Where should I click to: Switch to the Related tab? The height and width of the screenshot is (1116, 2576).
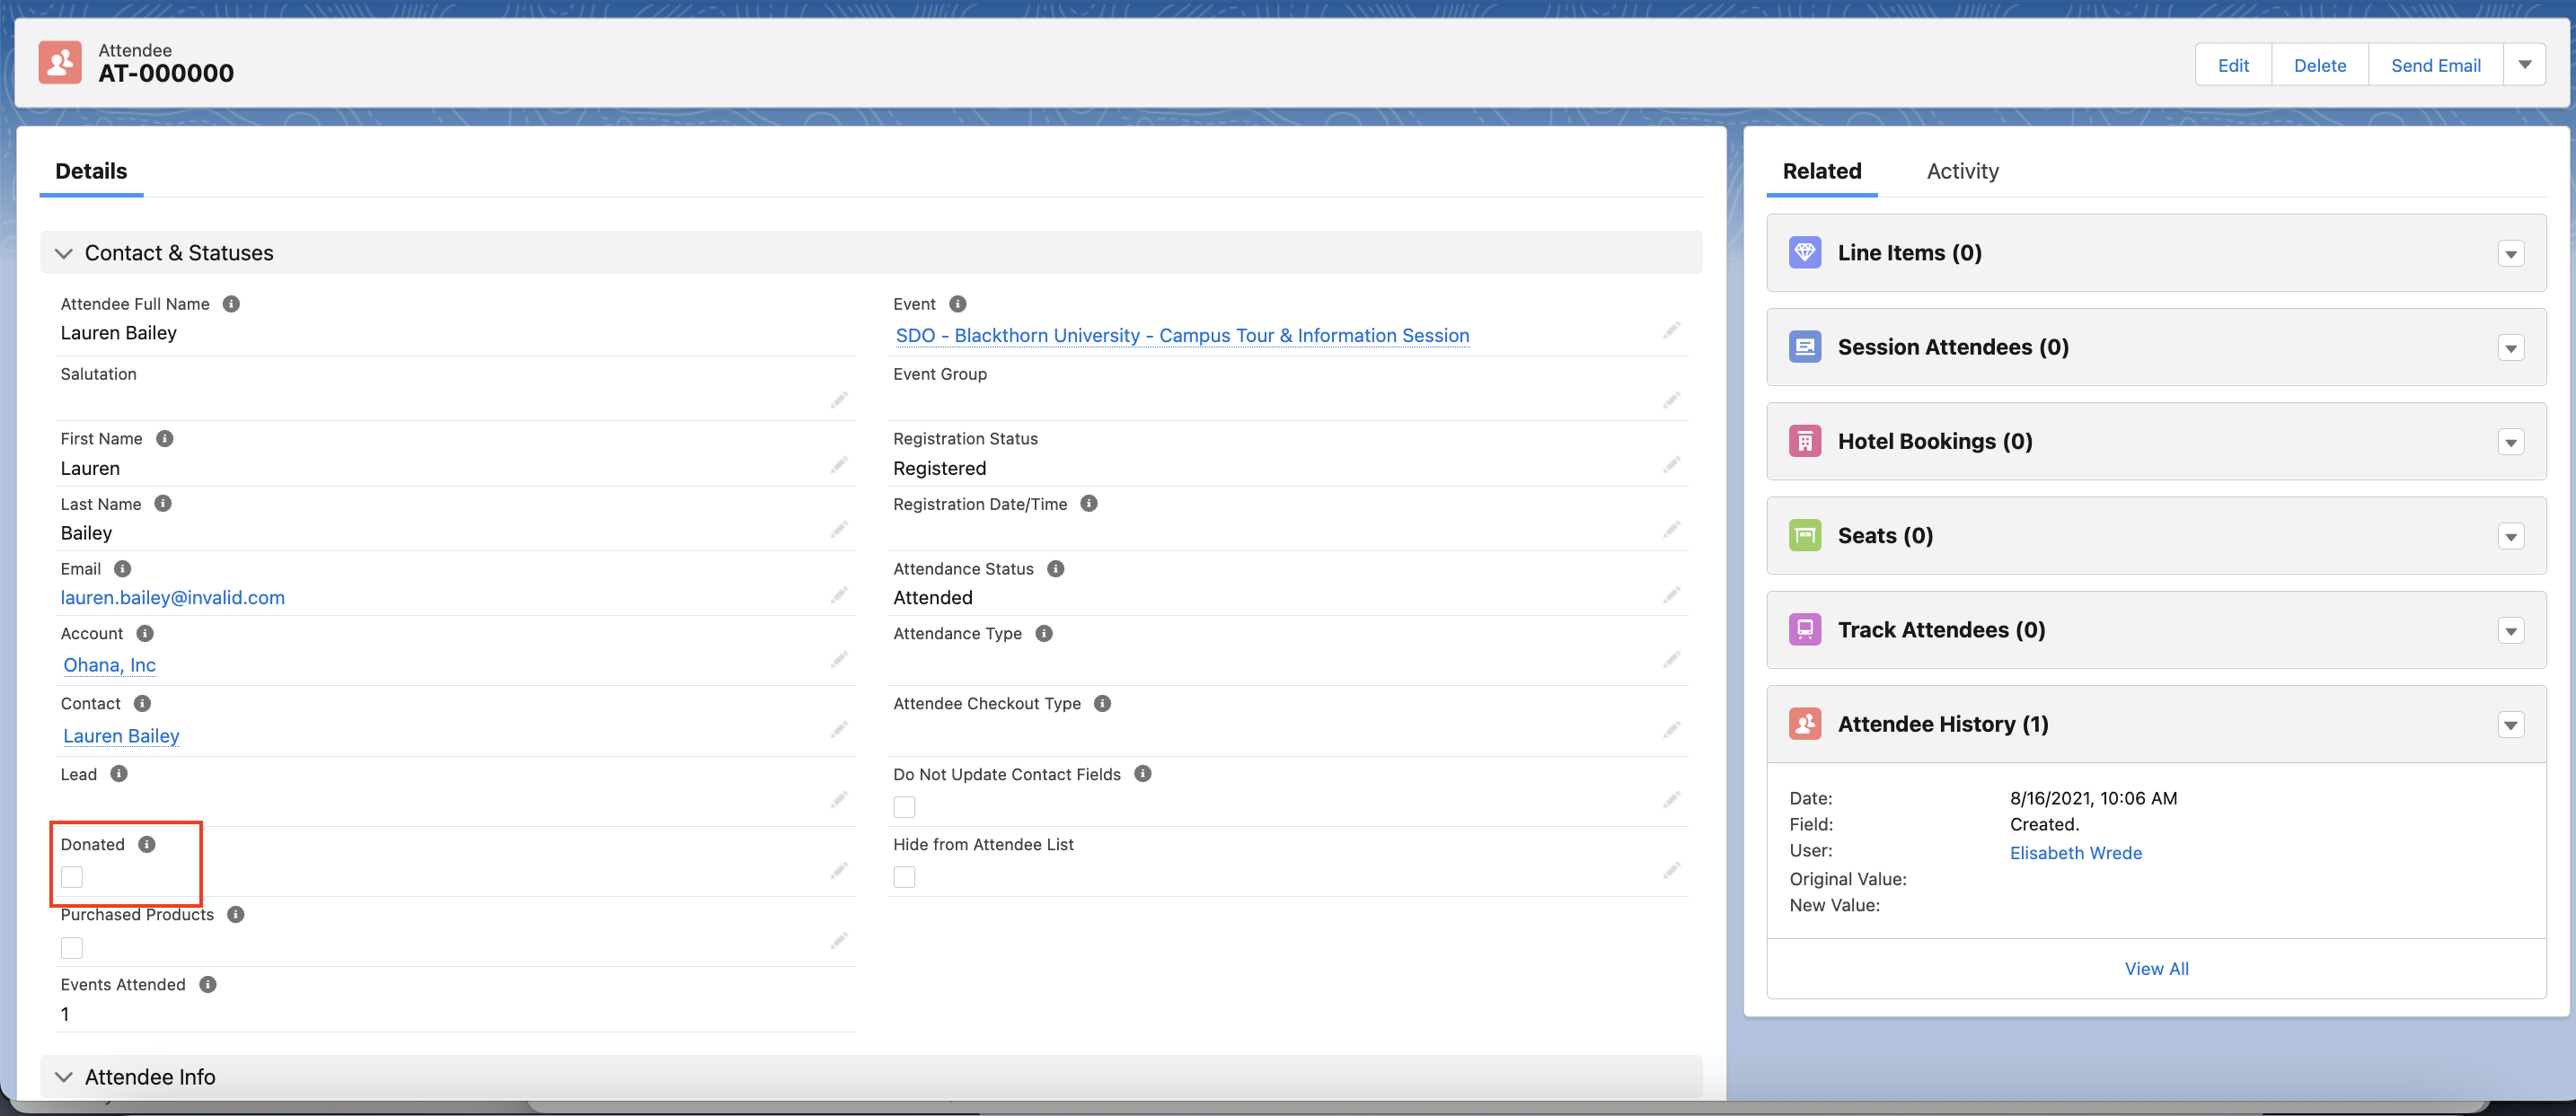click(1822, 171)
